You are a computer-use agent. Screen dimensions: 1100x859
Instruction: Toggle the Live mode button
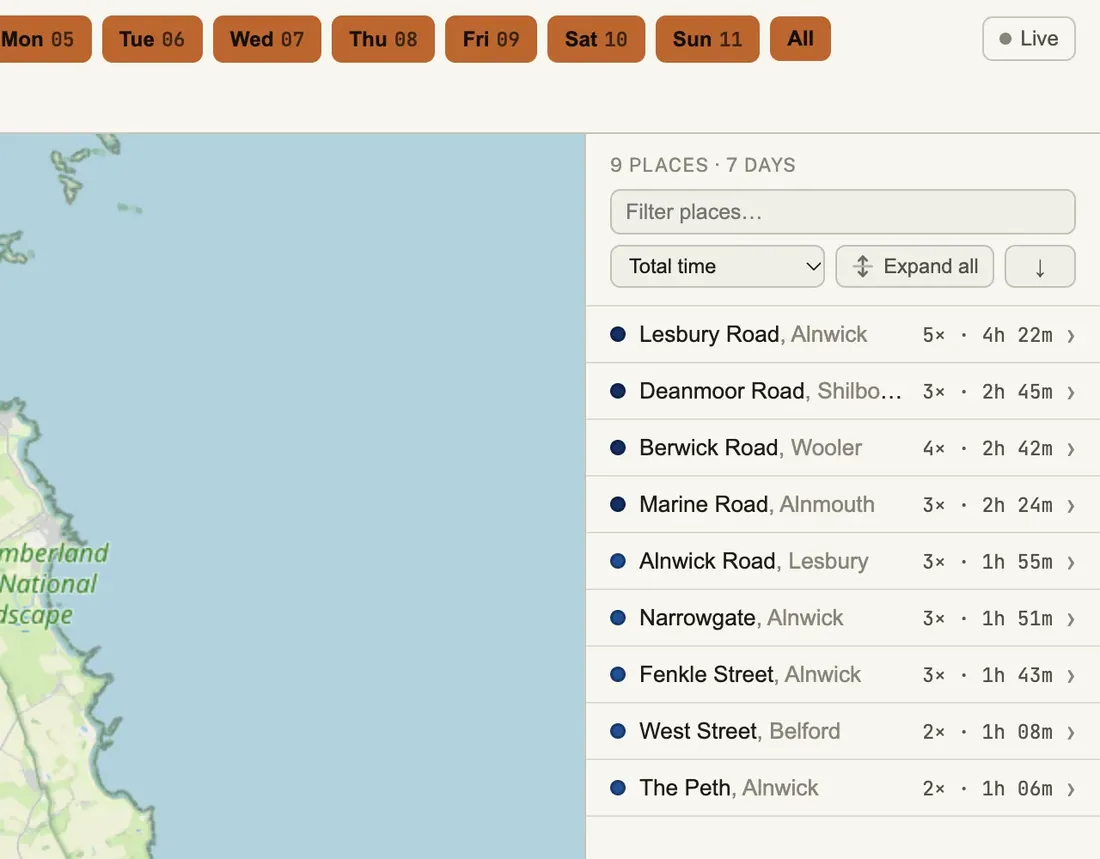(1028, 39)
